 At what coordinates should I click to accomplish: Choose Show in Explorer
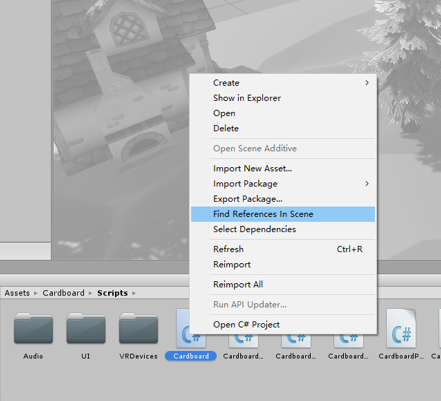click(283, 98)
